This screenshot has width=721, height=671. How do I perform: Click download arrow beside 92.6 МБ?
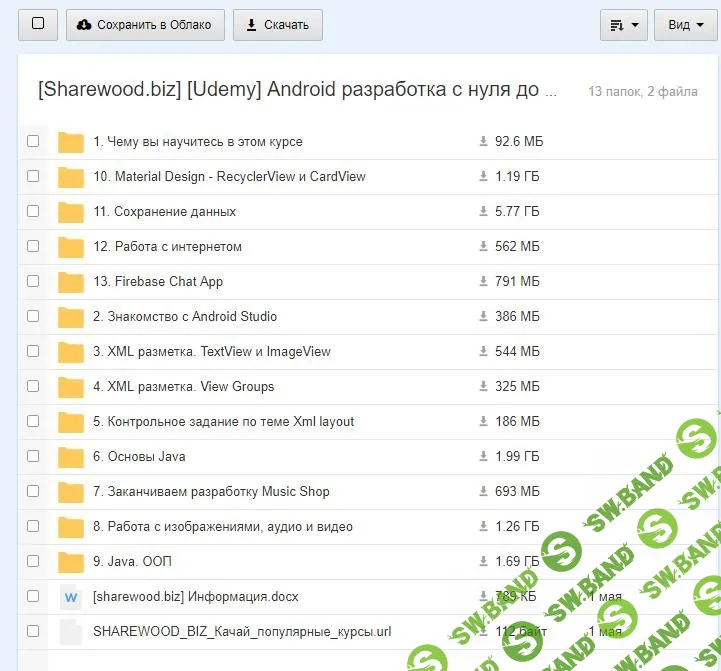pos(484,142)
